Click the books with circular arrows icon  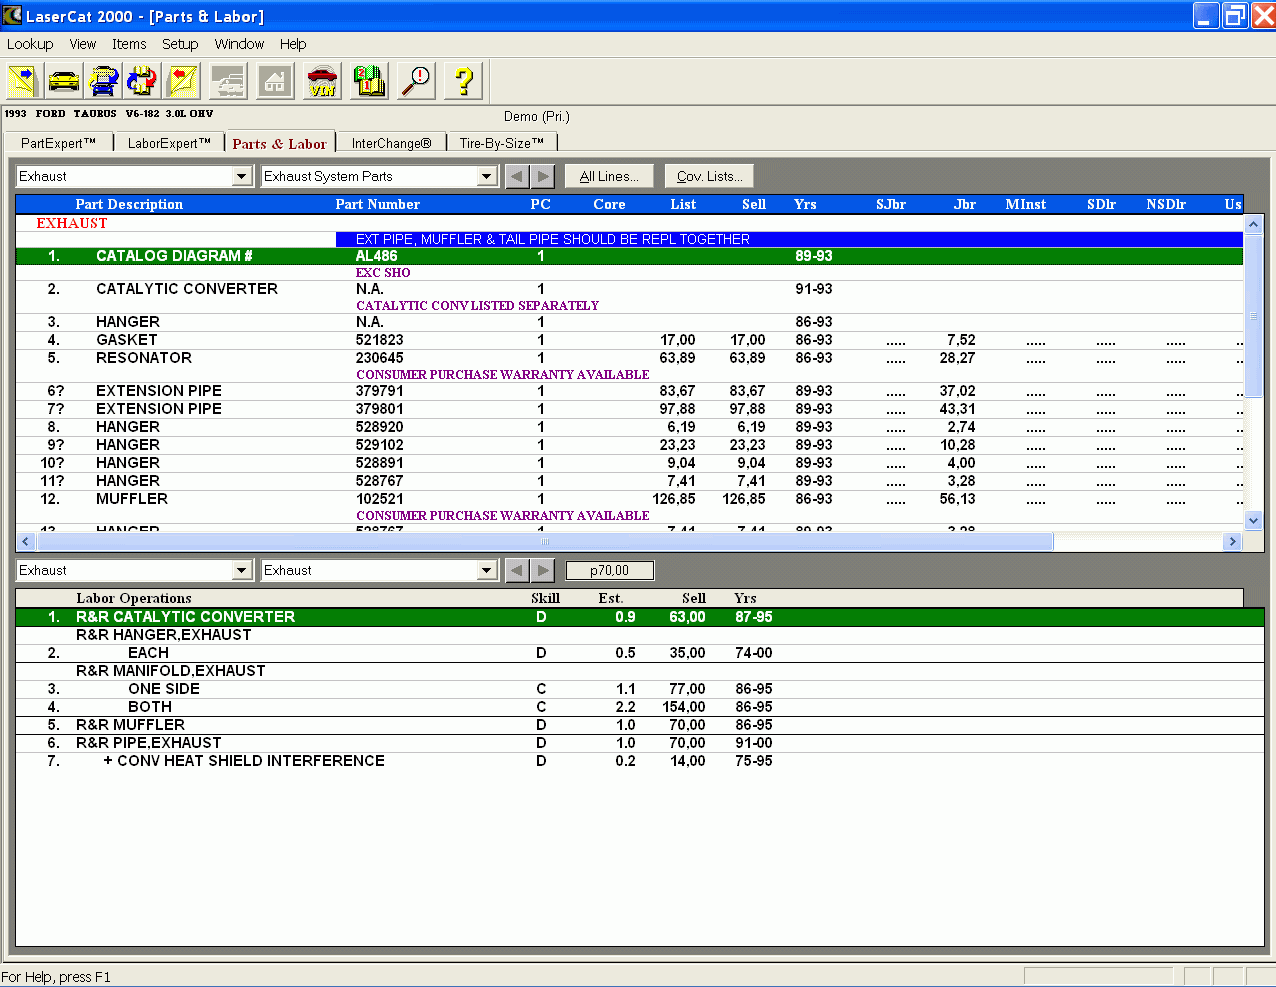(143, 81)
